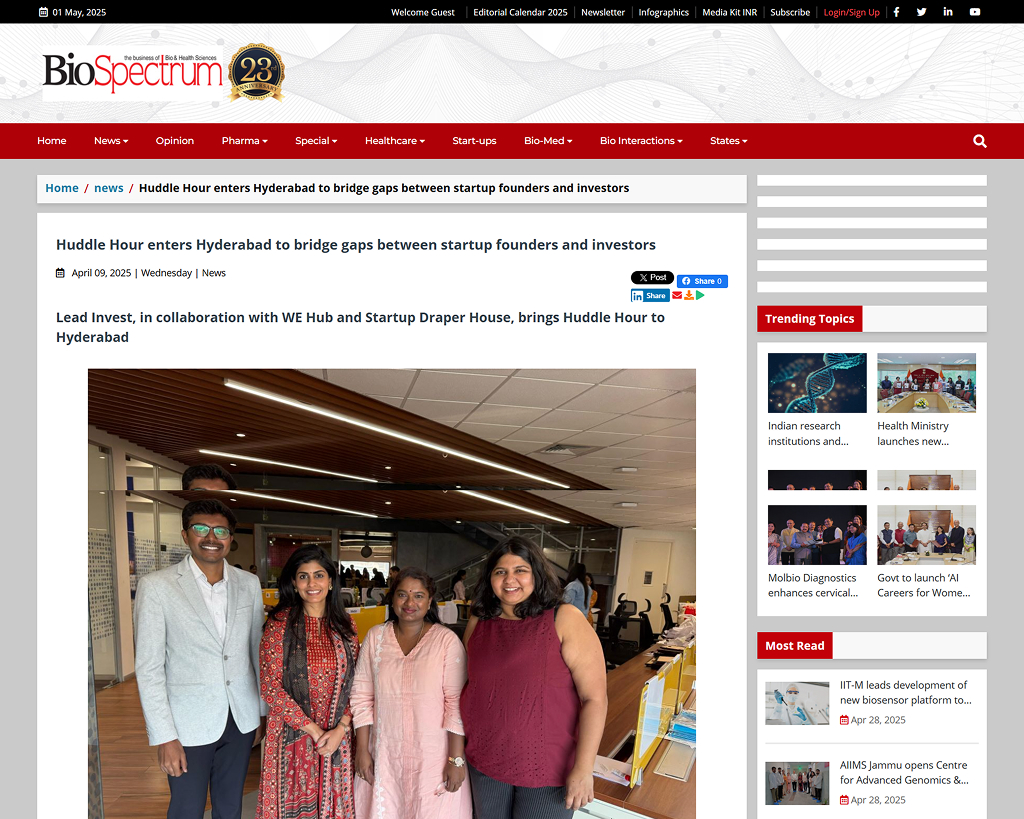Click the BioSpectrum logo
Viewport: 1024px width, 819px height.
point(133,72)
